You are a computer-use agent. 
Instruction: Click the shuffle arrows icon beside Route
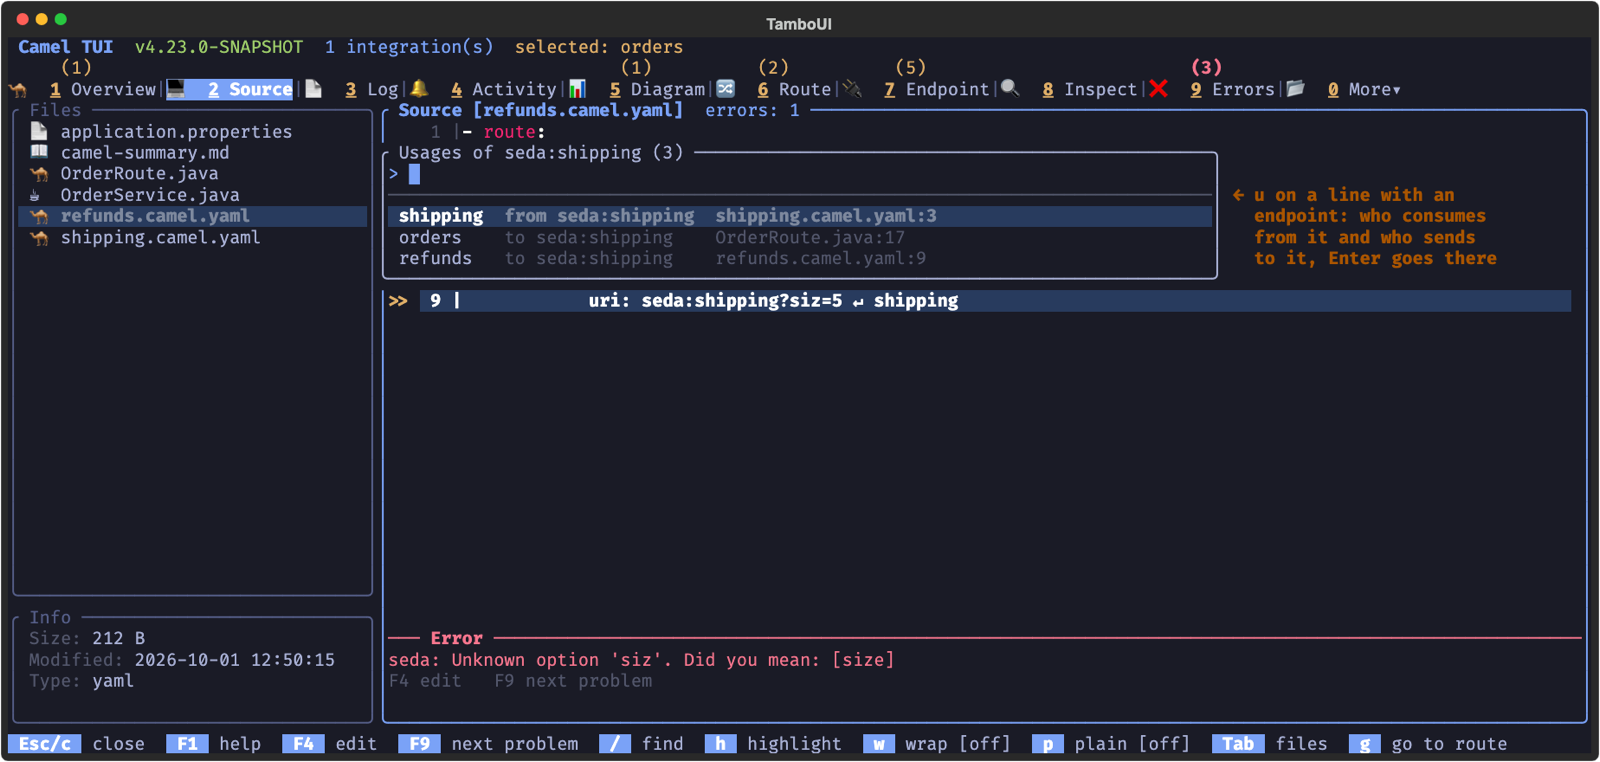(726, 89)
